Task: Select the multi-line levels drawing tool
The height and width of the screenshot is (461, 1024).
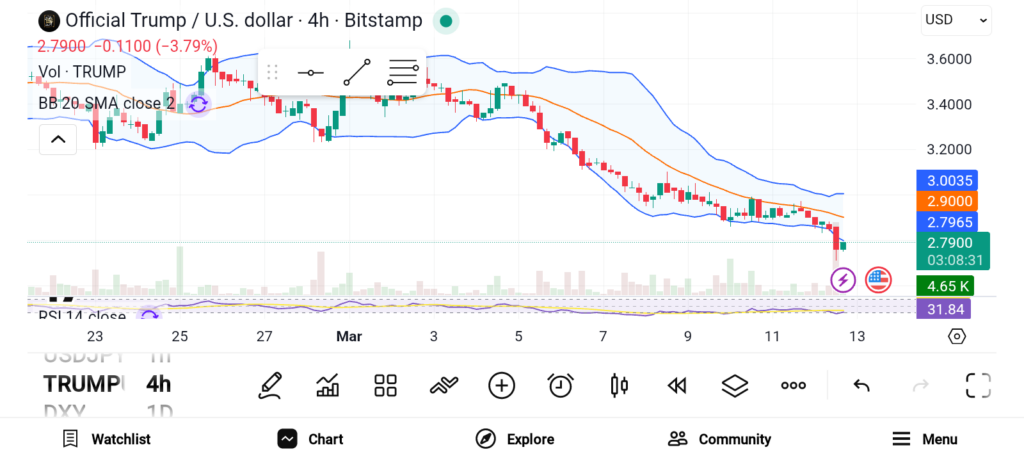Action: pyautogui.click(x=402, y=72)
